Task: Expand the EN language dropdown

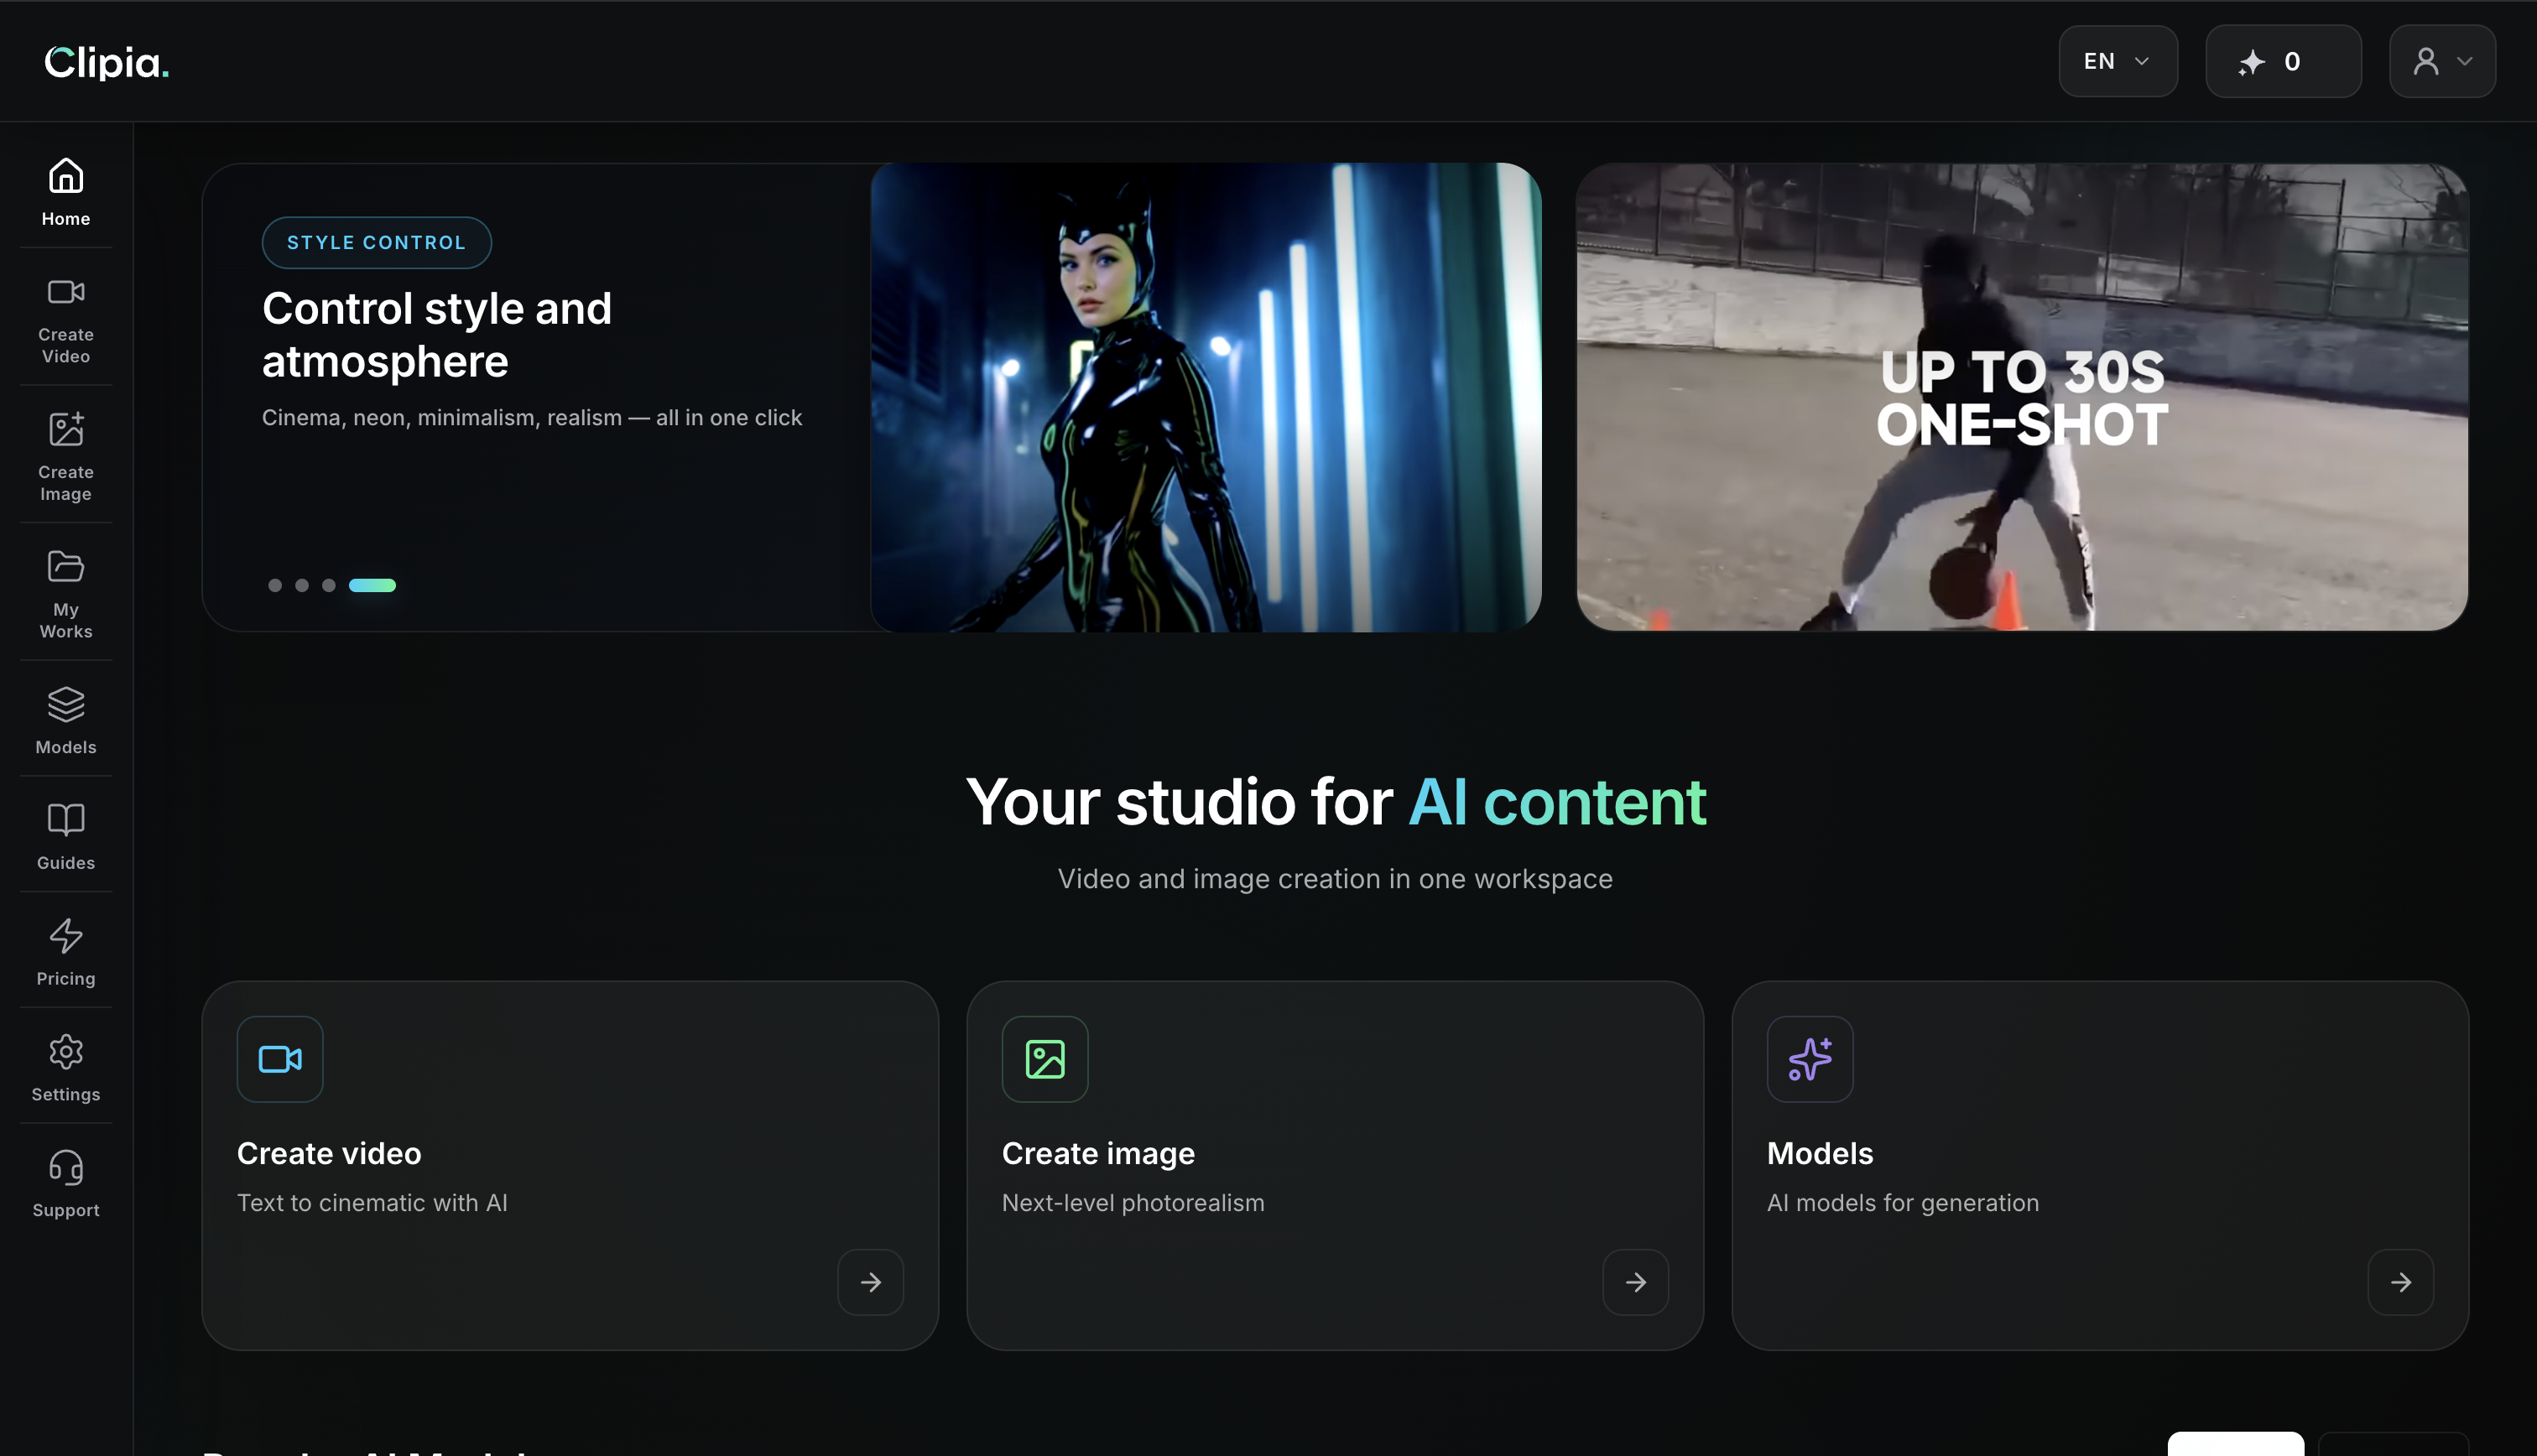Action: click(x=2117, y=61)
